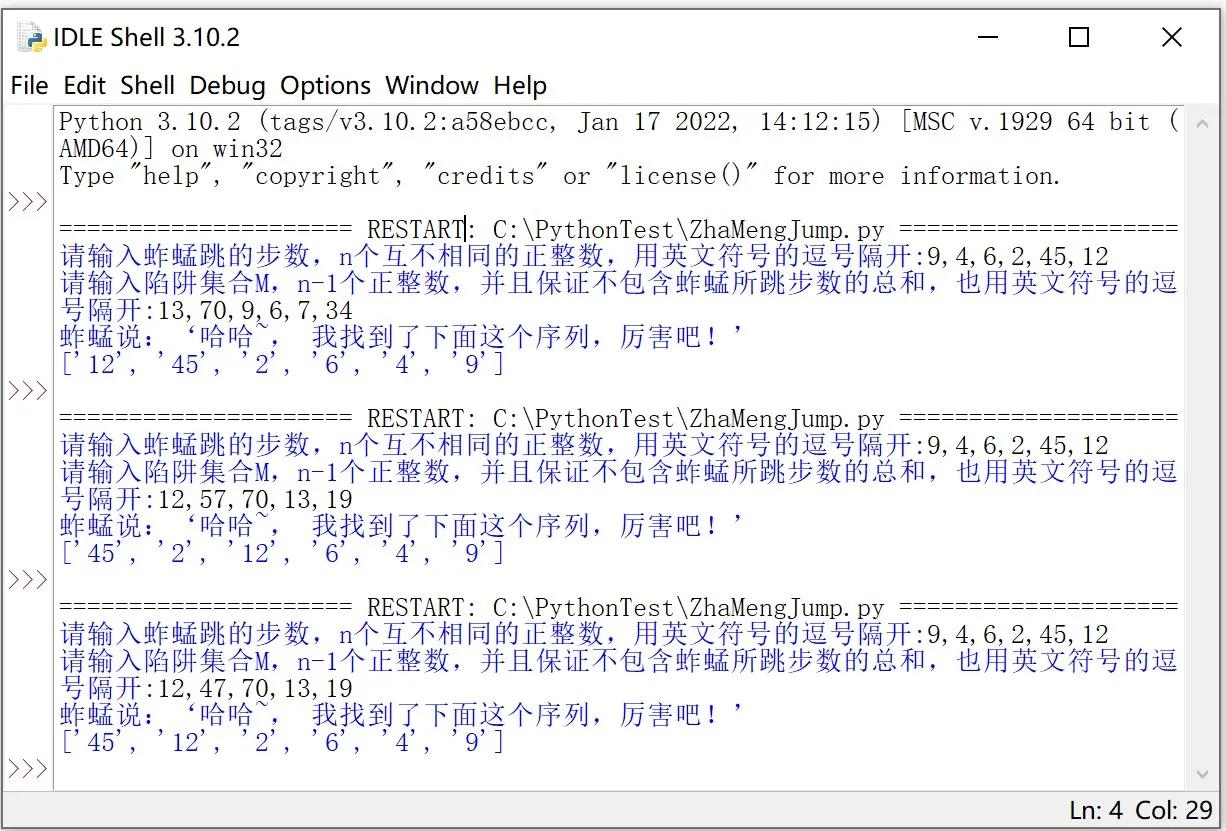Open the Help menu

[x=519, y=86]
